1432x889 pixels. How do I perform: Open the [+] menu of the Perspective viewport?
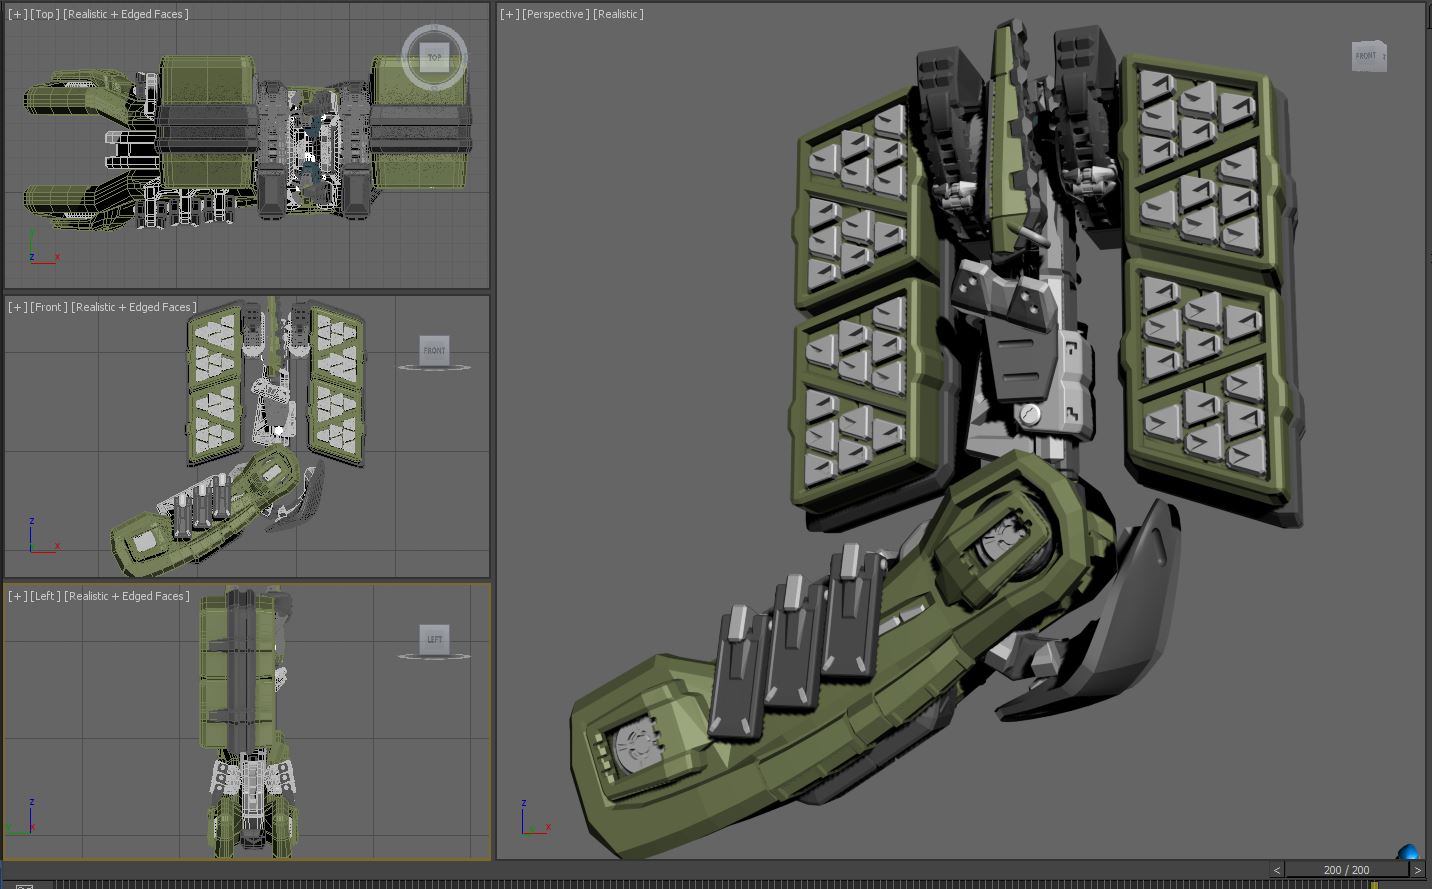510,14
